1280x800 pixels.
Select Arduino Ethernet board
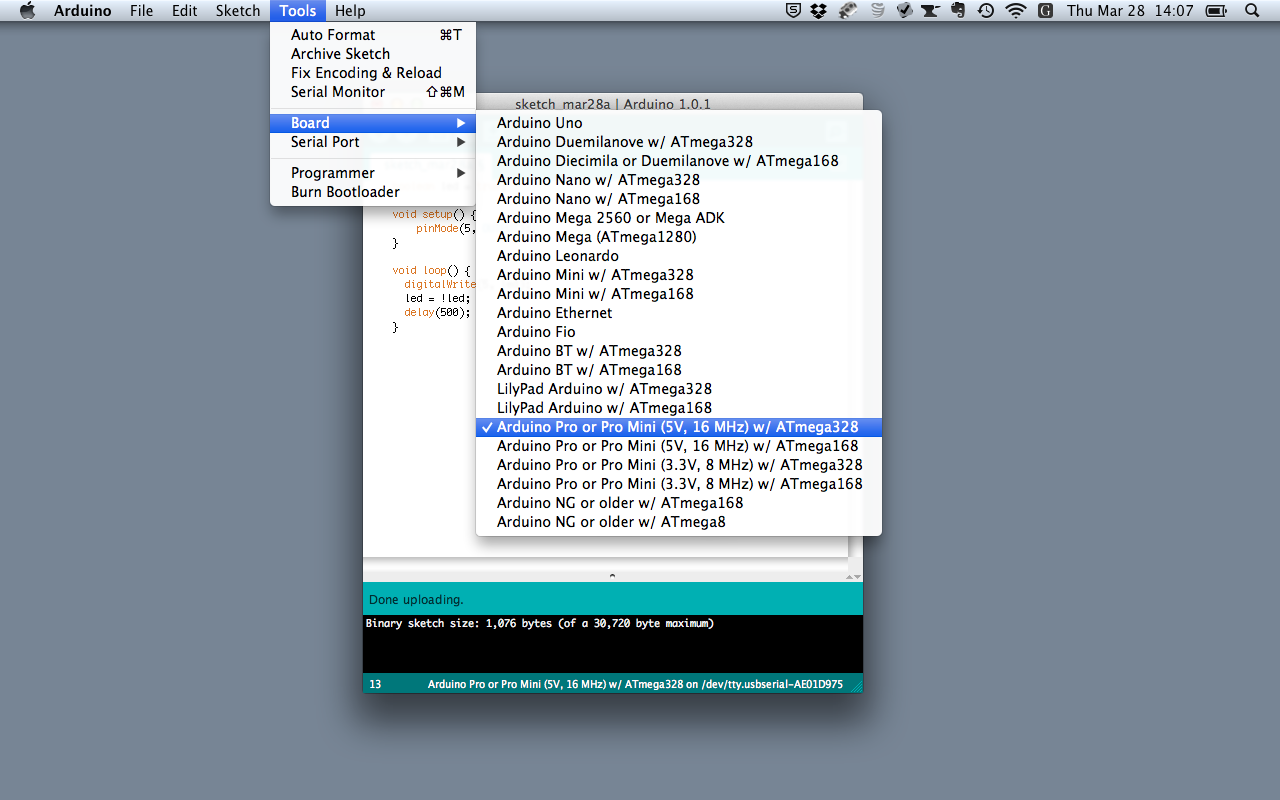tap(679, 313)
